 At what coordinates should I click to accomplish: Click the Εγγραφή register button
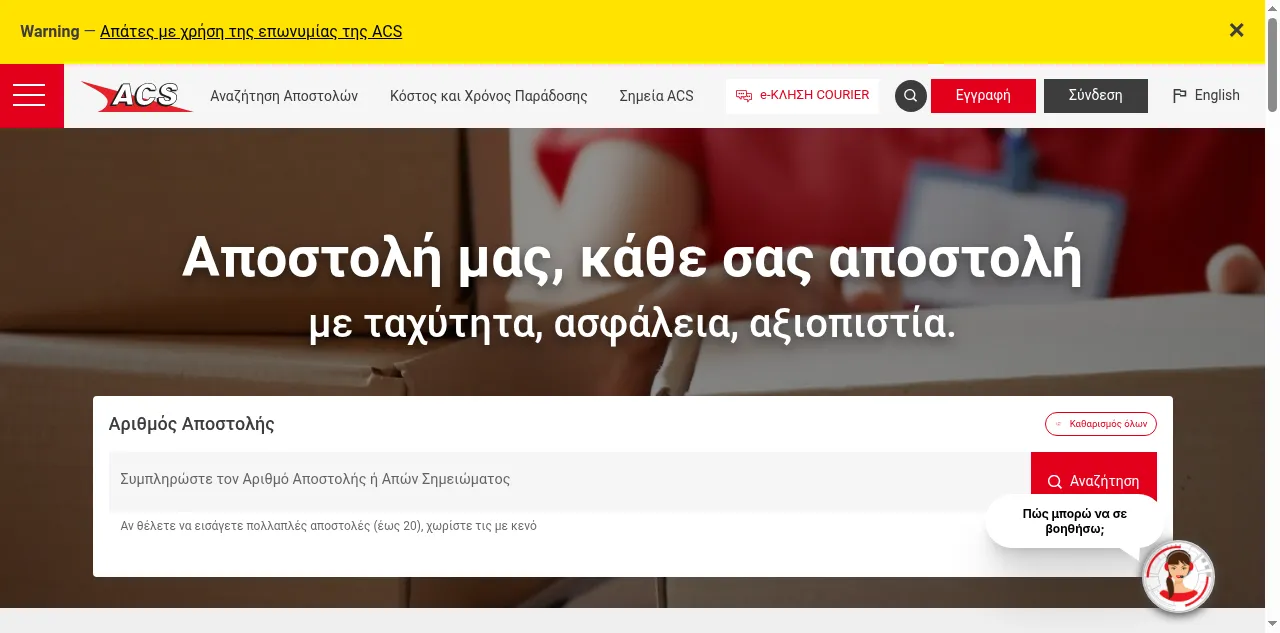(983, 96)
